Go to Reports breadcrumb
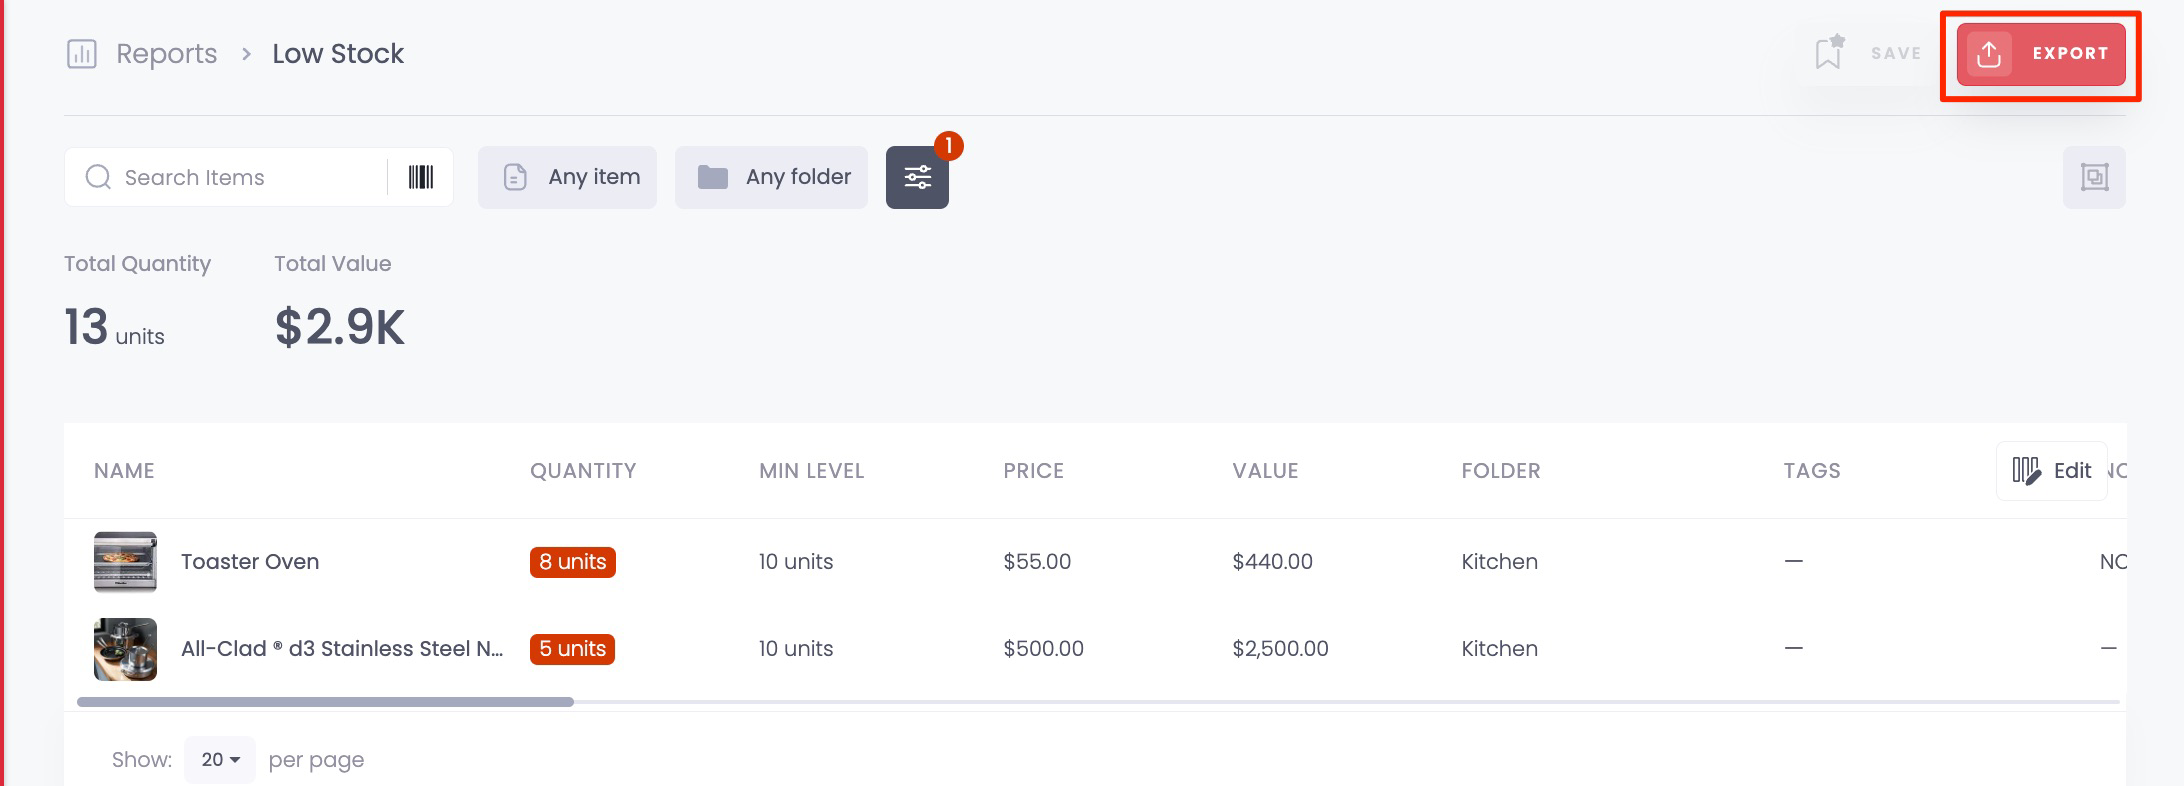2184x786 pixels. 166,53
